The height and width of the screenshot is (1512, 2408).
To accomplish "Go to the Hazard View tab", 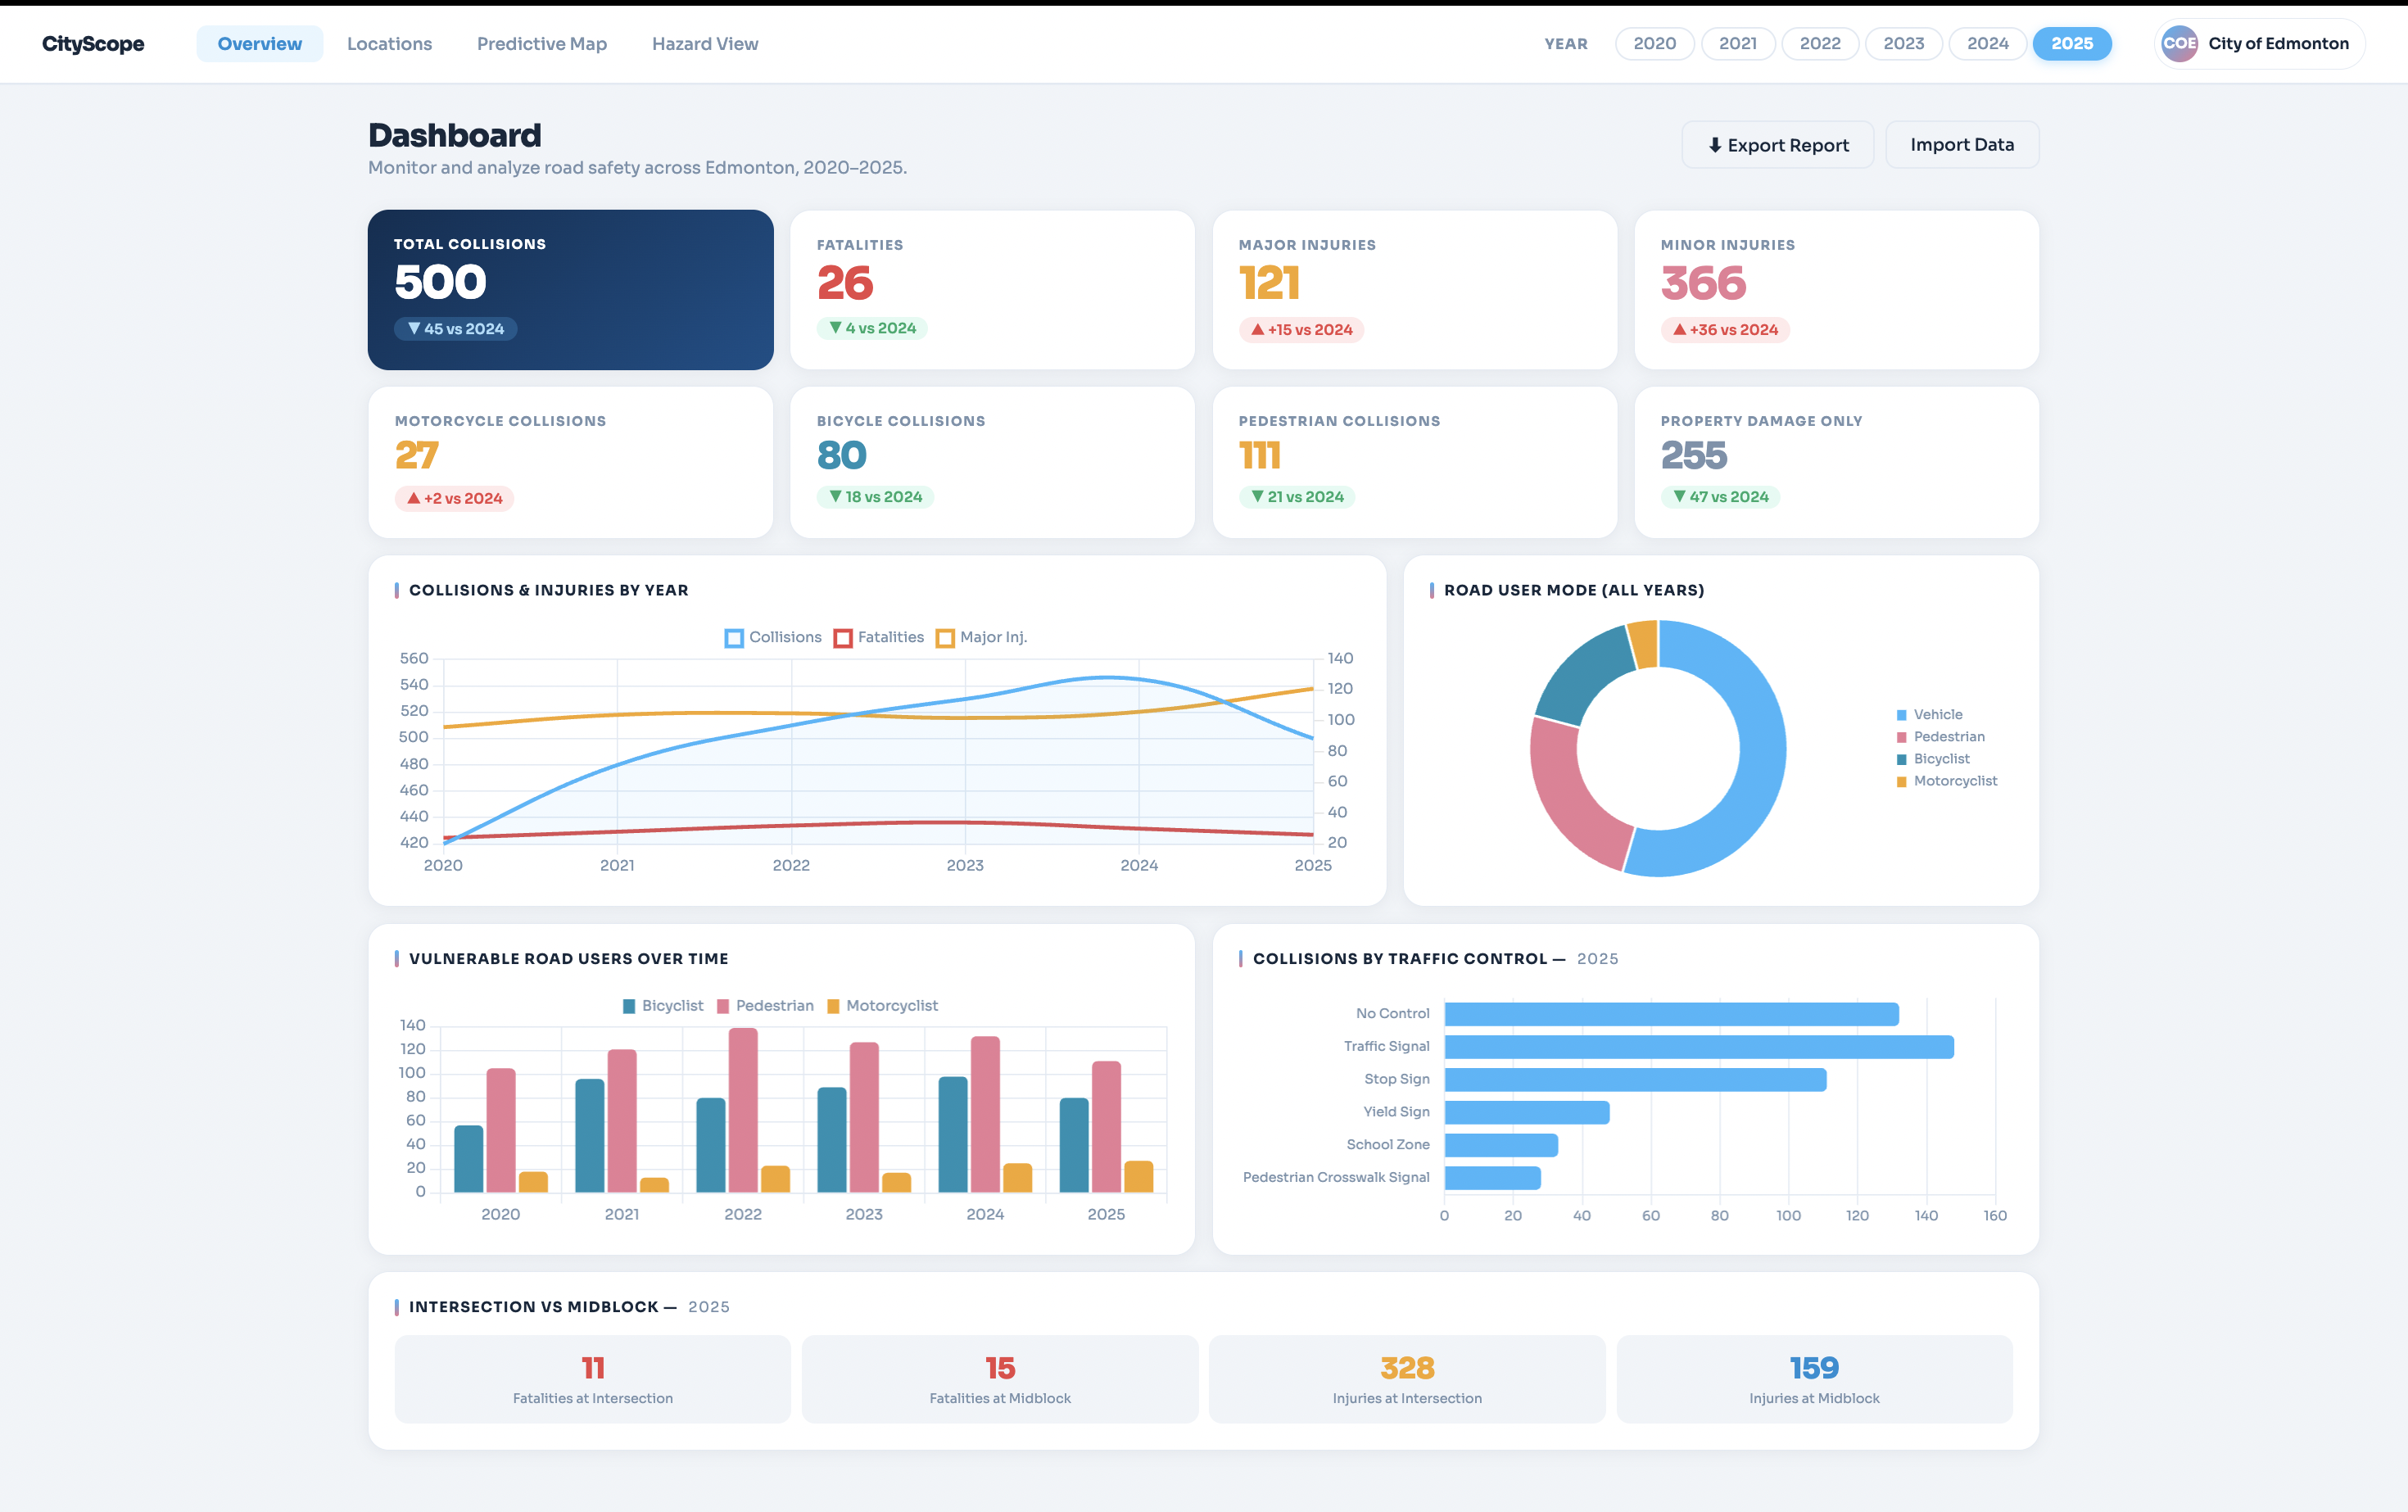I will click(x=704, y=44).
